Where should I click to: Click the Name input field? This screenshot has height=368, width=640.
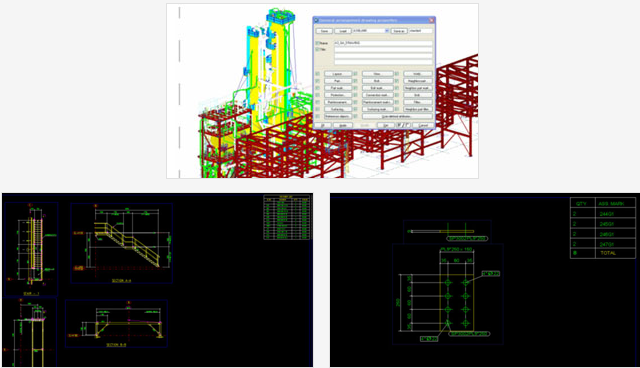383,43
